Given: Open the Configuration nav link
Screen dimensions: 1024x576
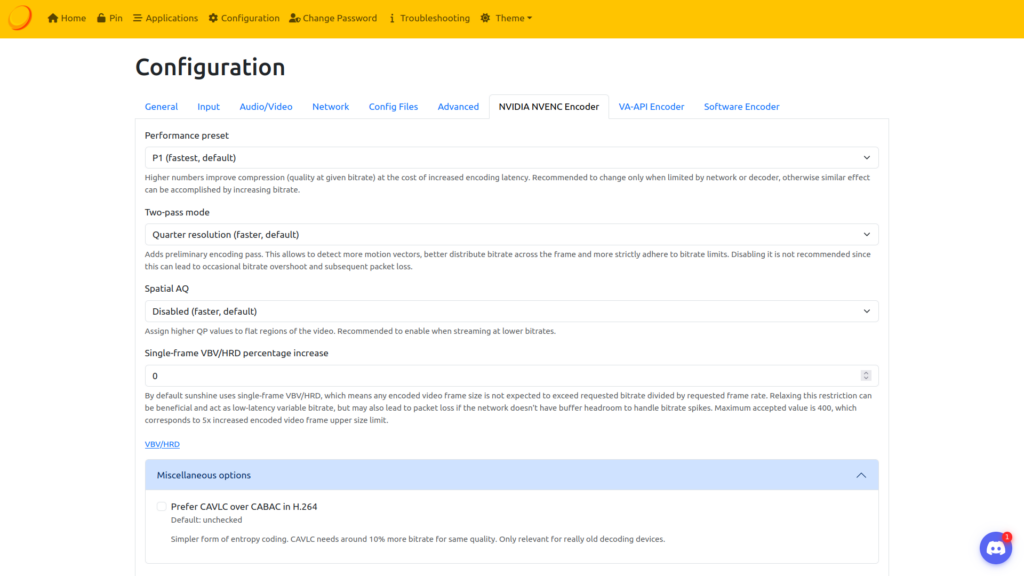Looking at the screenshot, I should (244, 18).
